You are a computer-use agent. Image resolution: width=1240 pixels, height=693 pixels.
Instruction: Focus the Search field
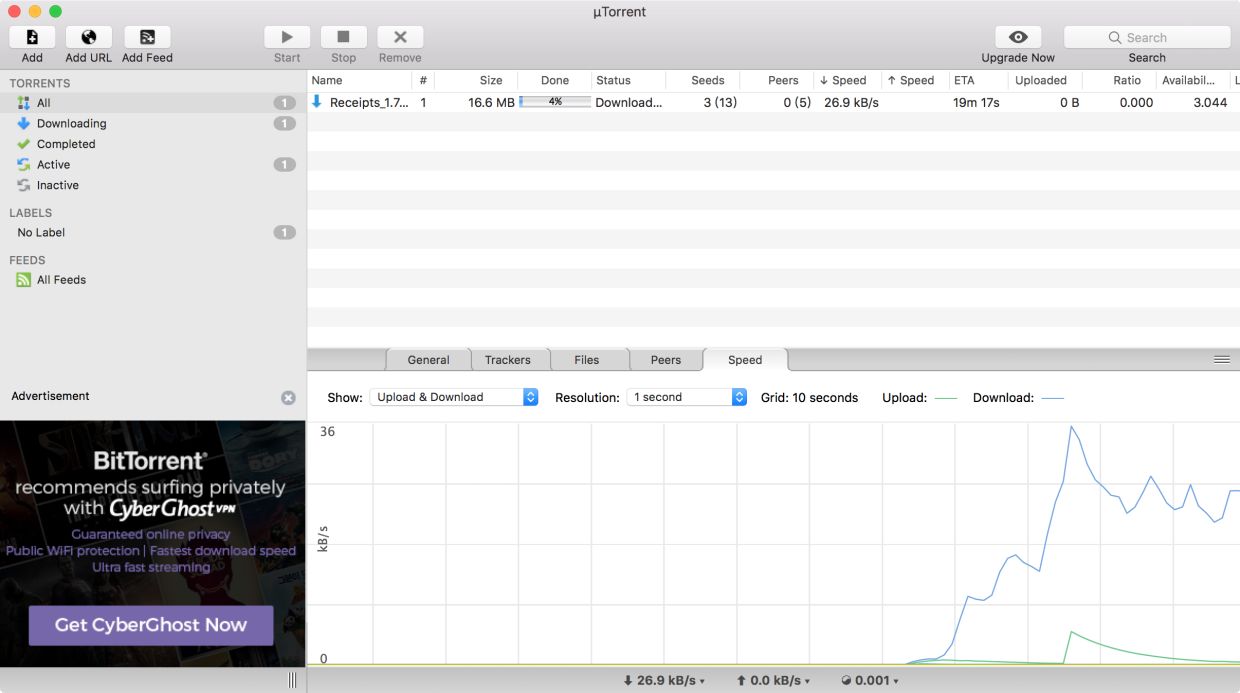(1147, 37)
